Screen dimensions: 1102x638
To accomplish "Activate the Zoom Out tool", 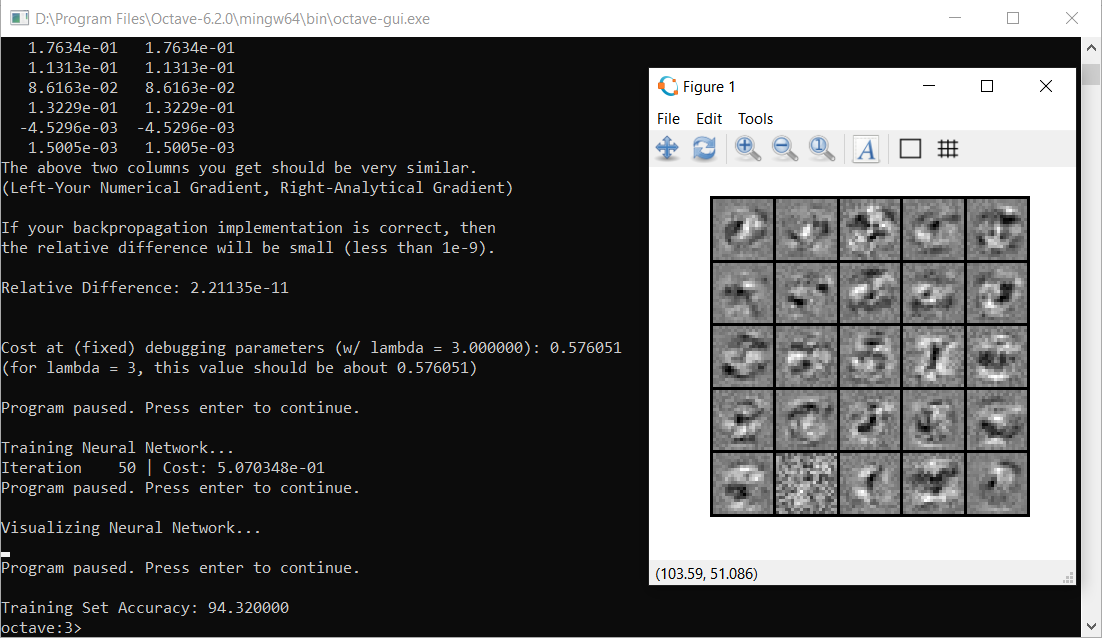I will pyautogui.click(x=784, y=148).
